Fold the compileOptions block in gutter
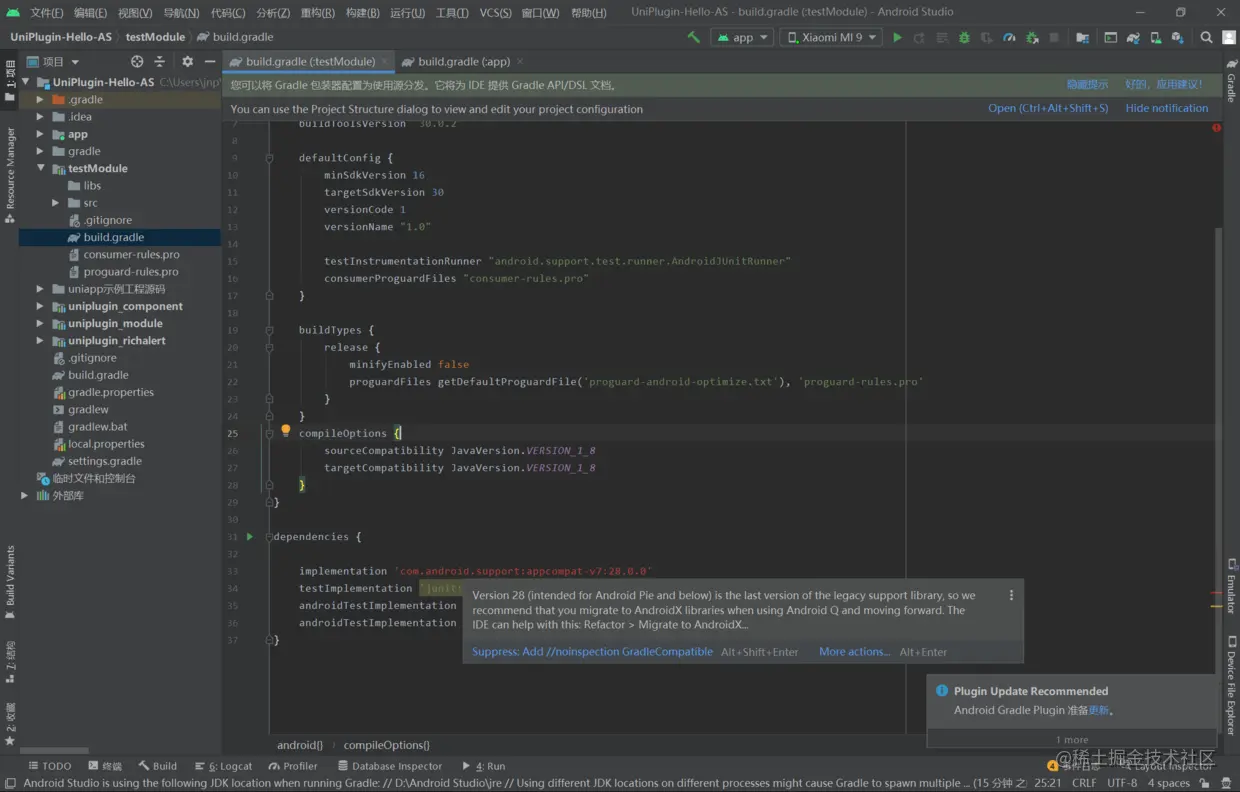The height and width of the screenshot is (792, 1240). pos(269,433)
